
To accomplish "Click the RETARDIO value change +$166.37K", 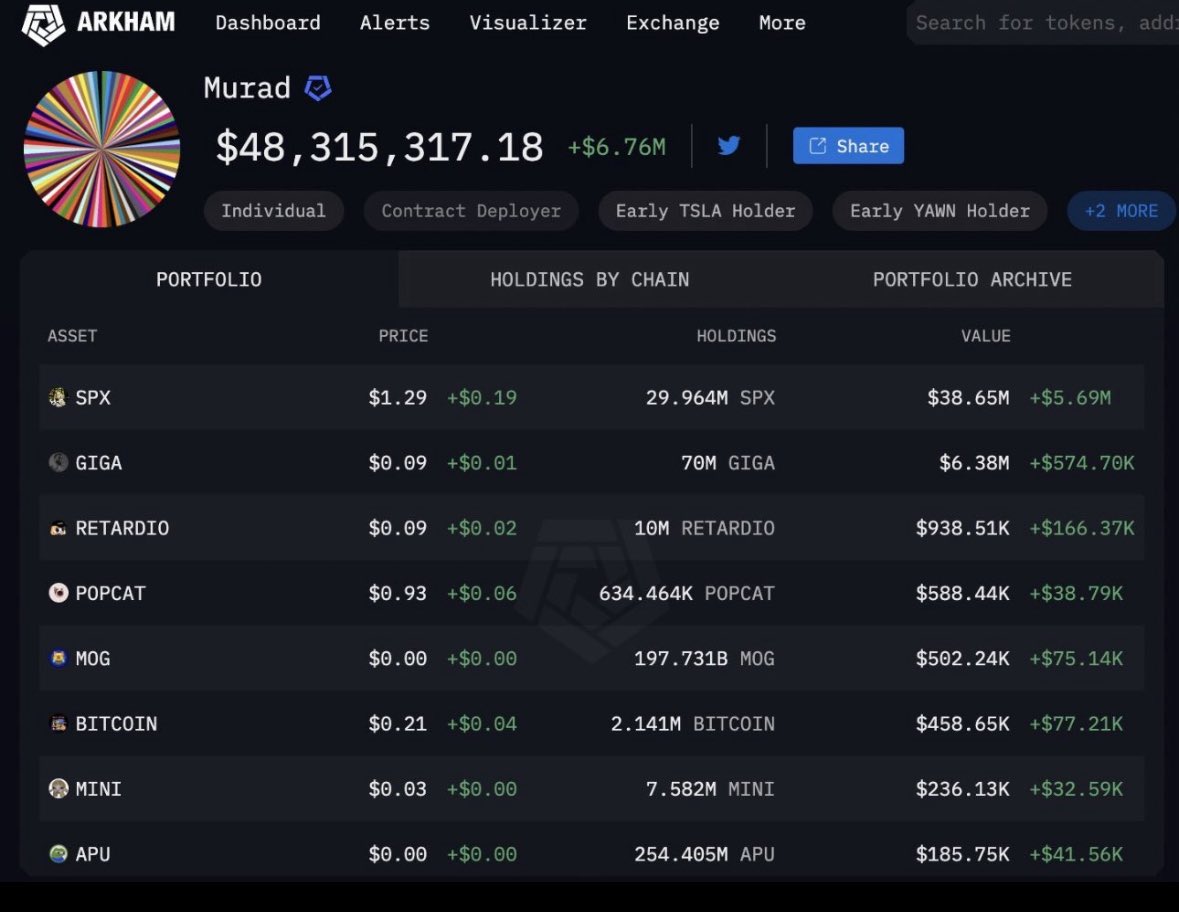I will click(1081, 529).
